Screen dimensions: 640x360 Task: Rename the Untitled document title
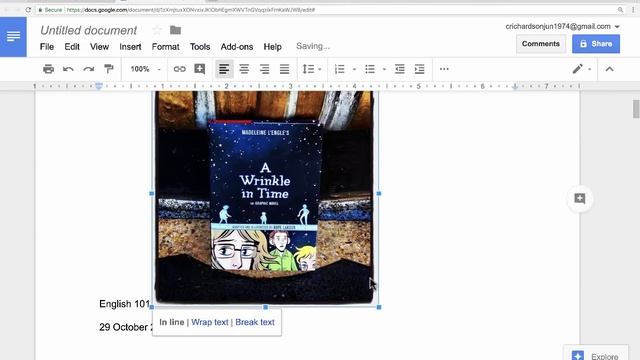click(89, 30)
